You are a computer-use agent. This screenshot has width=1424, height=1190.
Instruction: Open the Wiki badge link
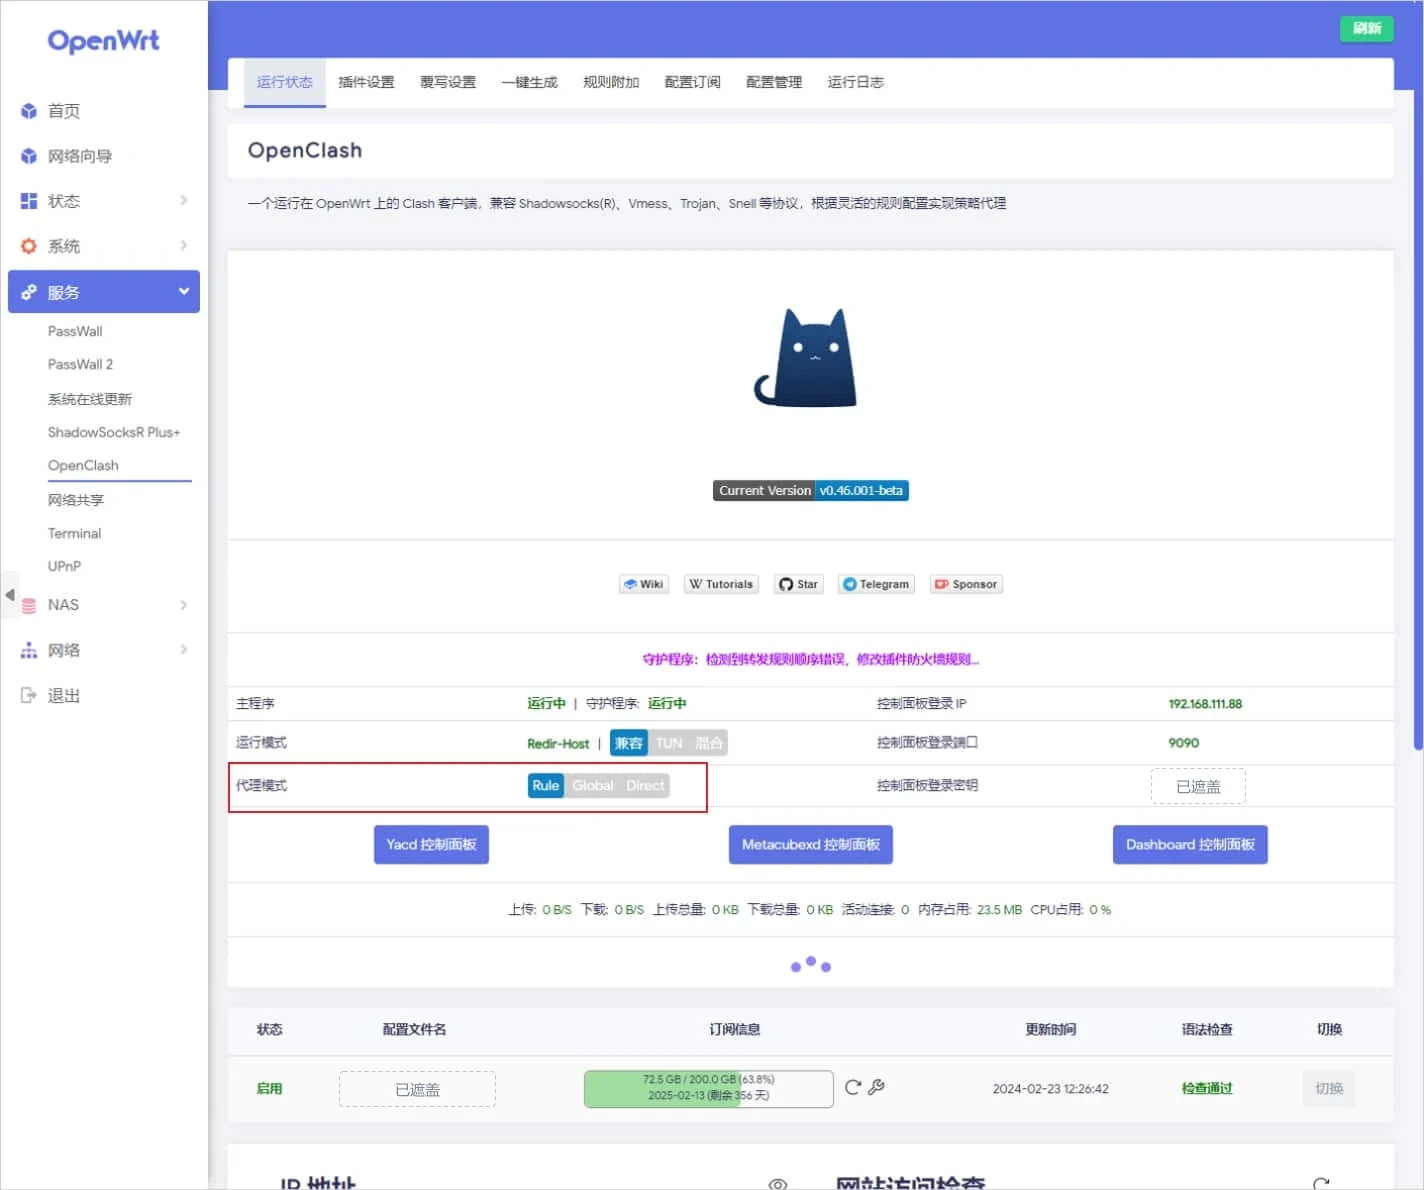point(644,584)
